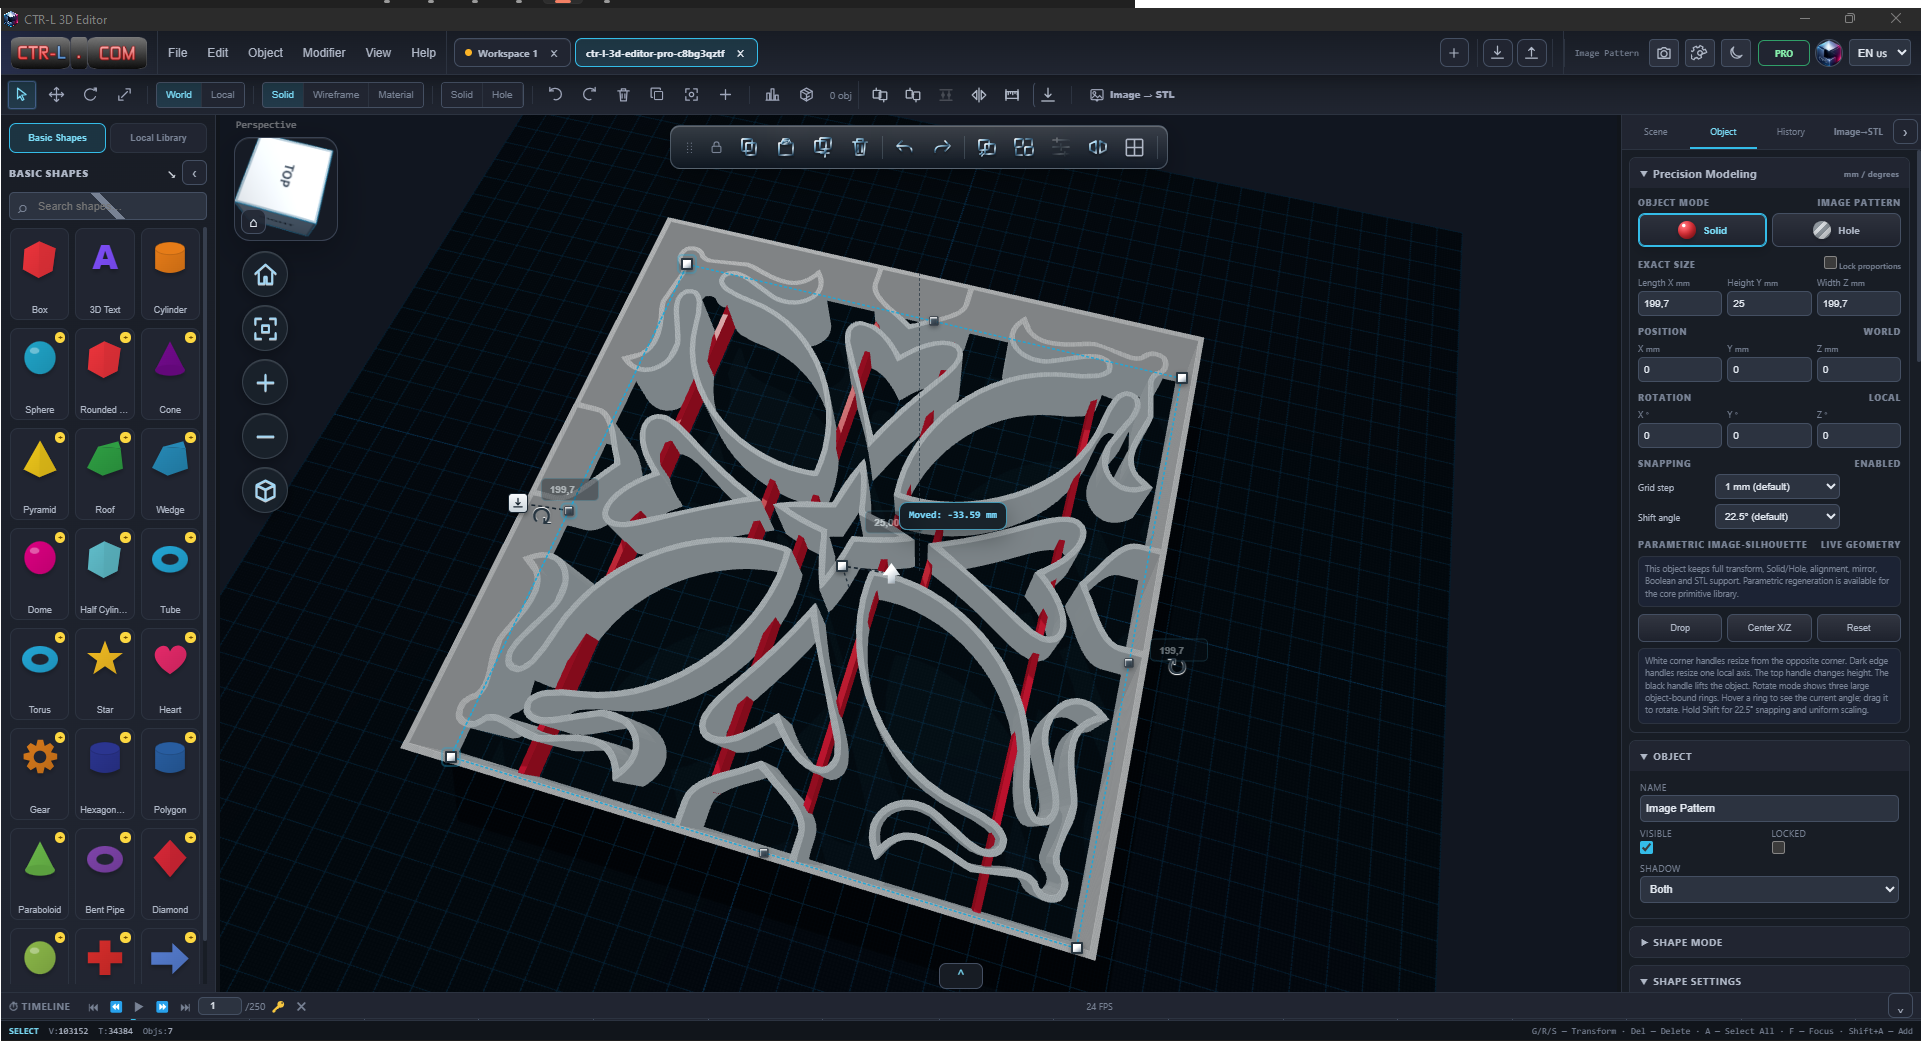1921x1041 pixels.
Task: Click the Drop button in properties panel
Action: click(x=1680, y=628)
